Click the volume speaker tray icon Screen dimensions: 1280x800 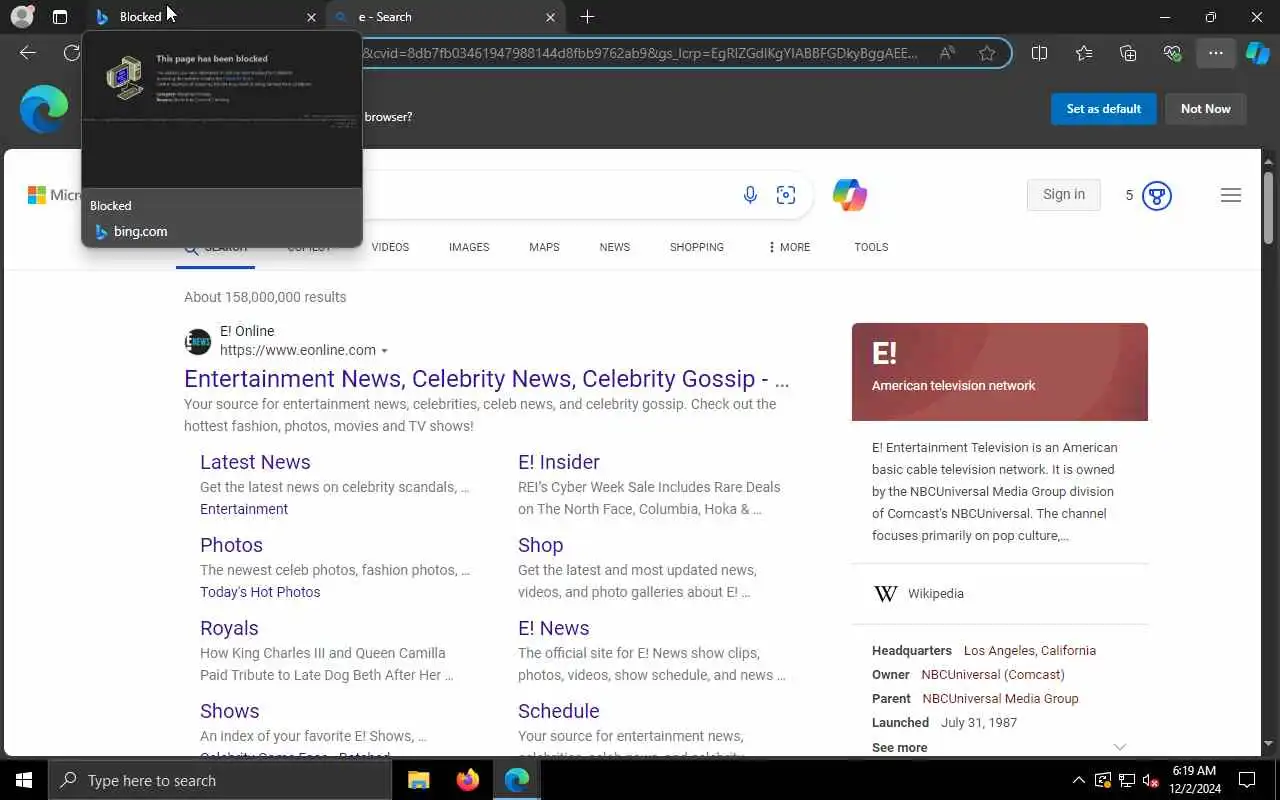pyautogui.click(x=1150, y=780)
